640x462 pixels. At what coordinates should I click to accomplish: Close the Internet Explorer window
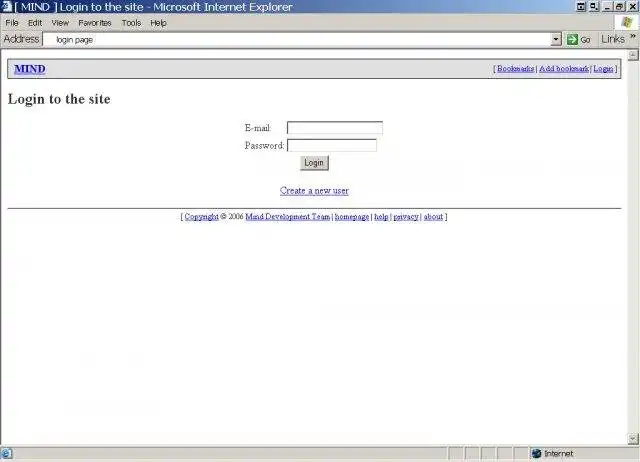(632, 7)
